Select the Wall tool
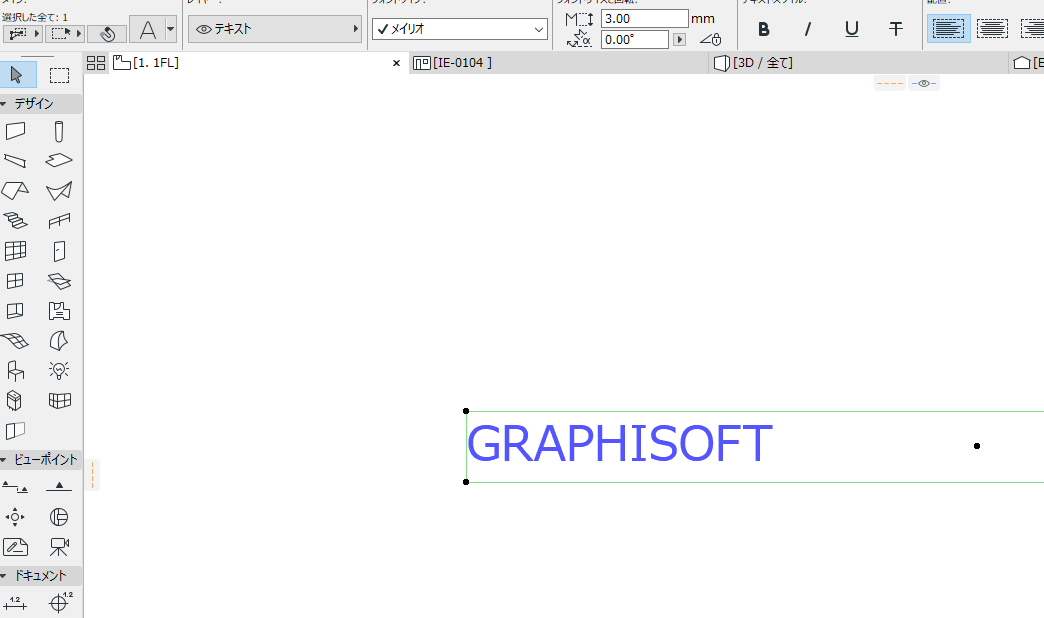Viewport: 1044px width, 618px height. [15, 131]
